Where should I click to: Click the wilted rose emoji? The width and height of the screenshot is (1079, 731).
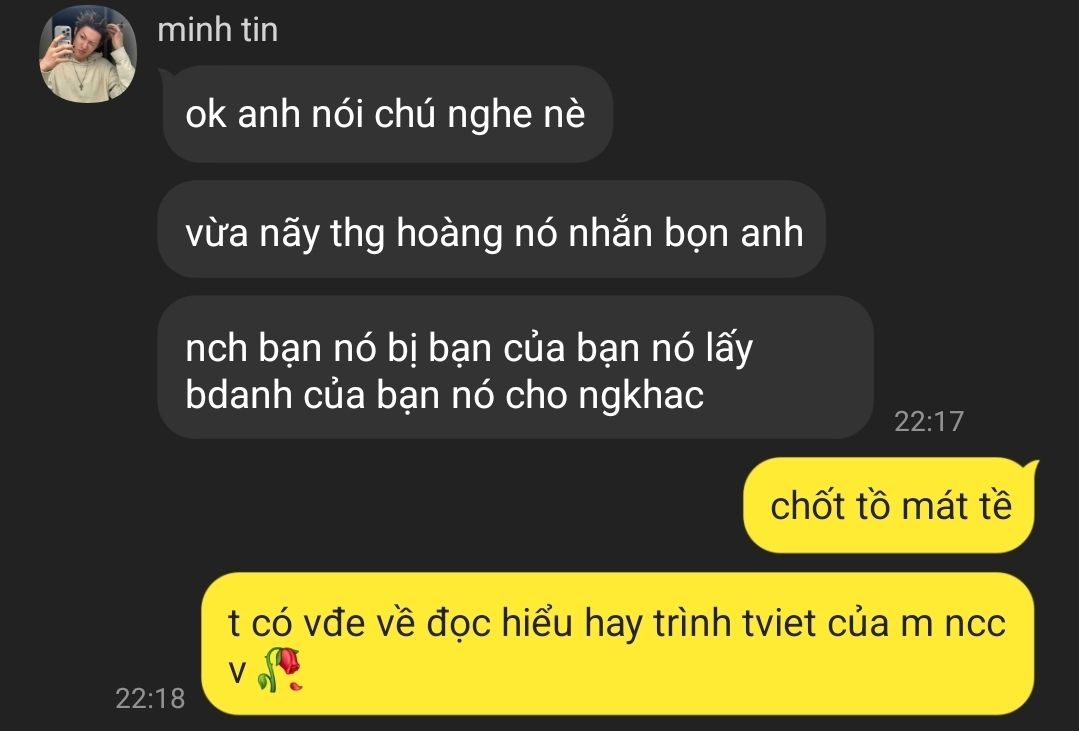coord(280,669)
